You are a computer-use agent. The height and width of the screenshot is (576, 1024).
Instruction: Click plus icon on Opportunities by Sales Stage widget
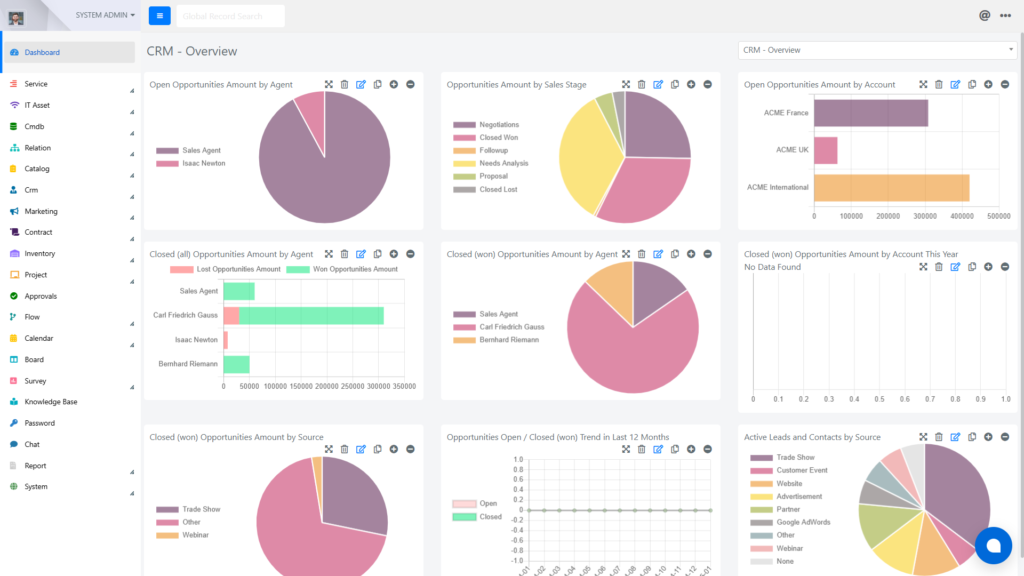pyautogui.click(x=691, y=84)
